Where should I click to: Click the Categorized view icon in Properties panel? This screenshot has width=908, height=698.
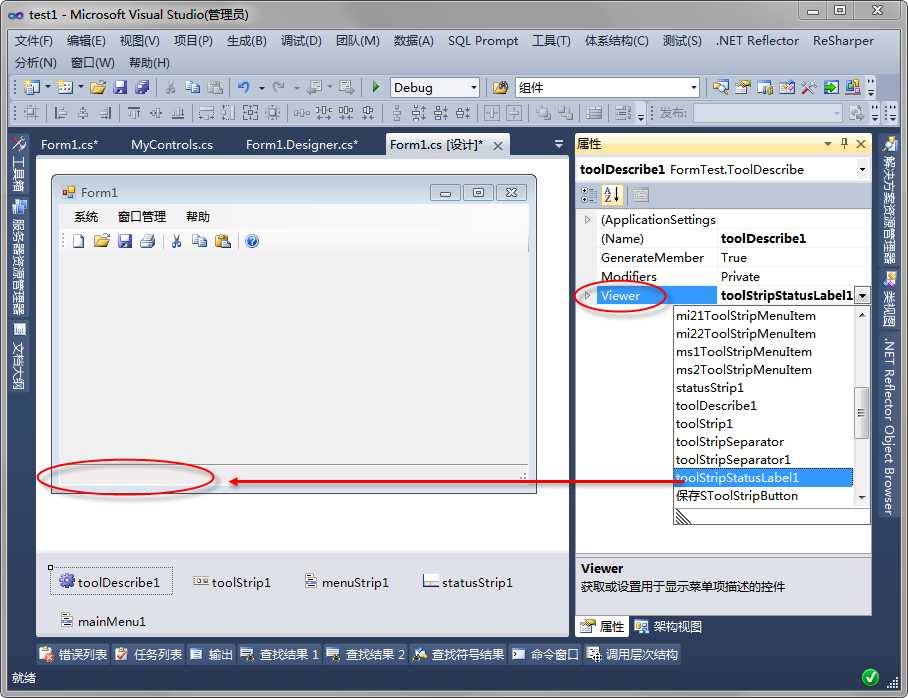coord(589,195)
